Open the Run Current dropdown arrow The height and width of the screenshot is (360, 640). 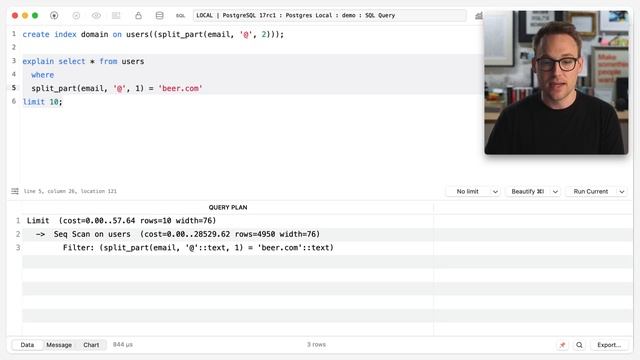tap(622, 191)
